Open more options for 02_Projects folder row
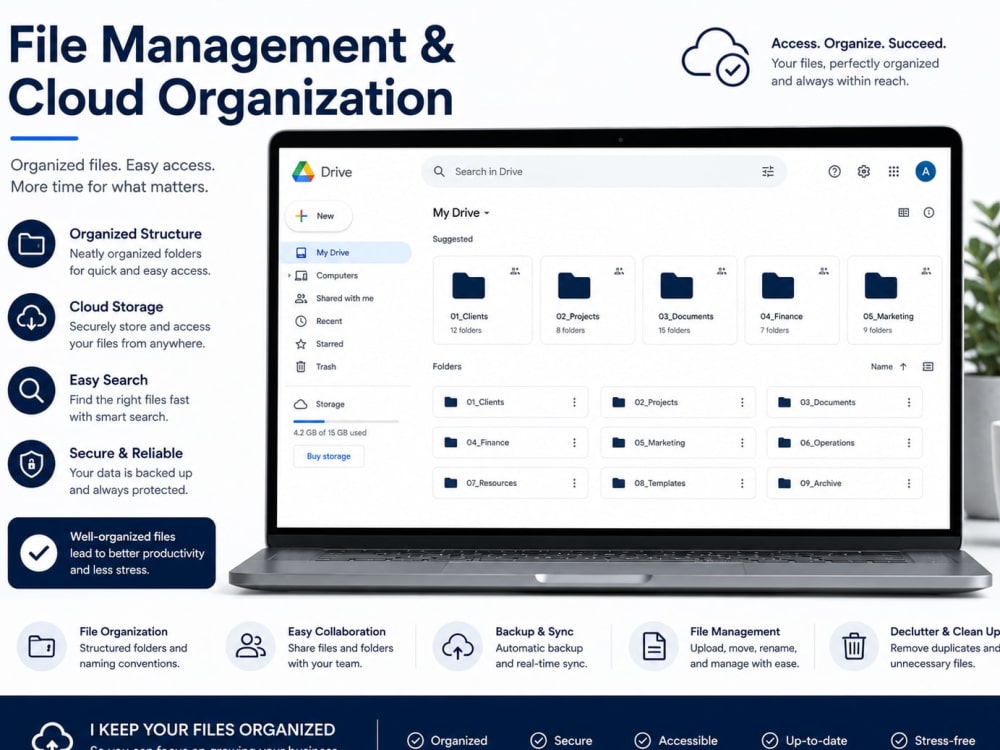1000x750 pixels. click(742, 402)
